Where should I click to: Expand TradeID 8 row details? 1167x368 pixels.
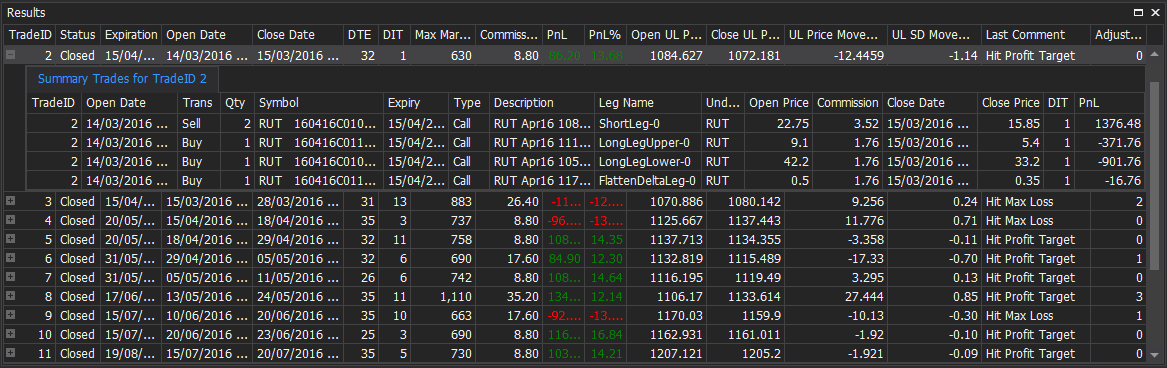[x=10, y=296]
